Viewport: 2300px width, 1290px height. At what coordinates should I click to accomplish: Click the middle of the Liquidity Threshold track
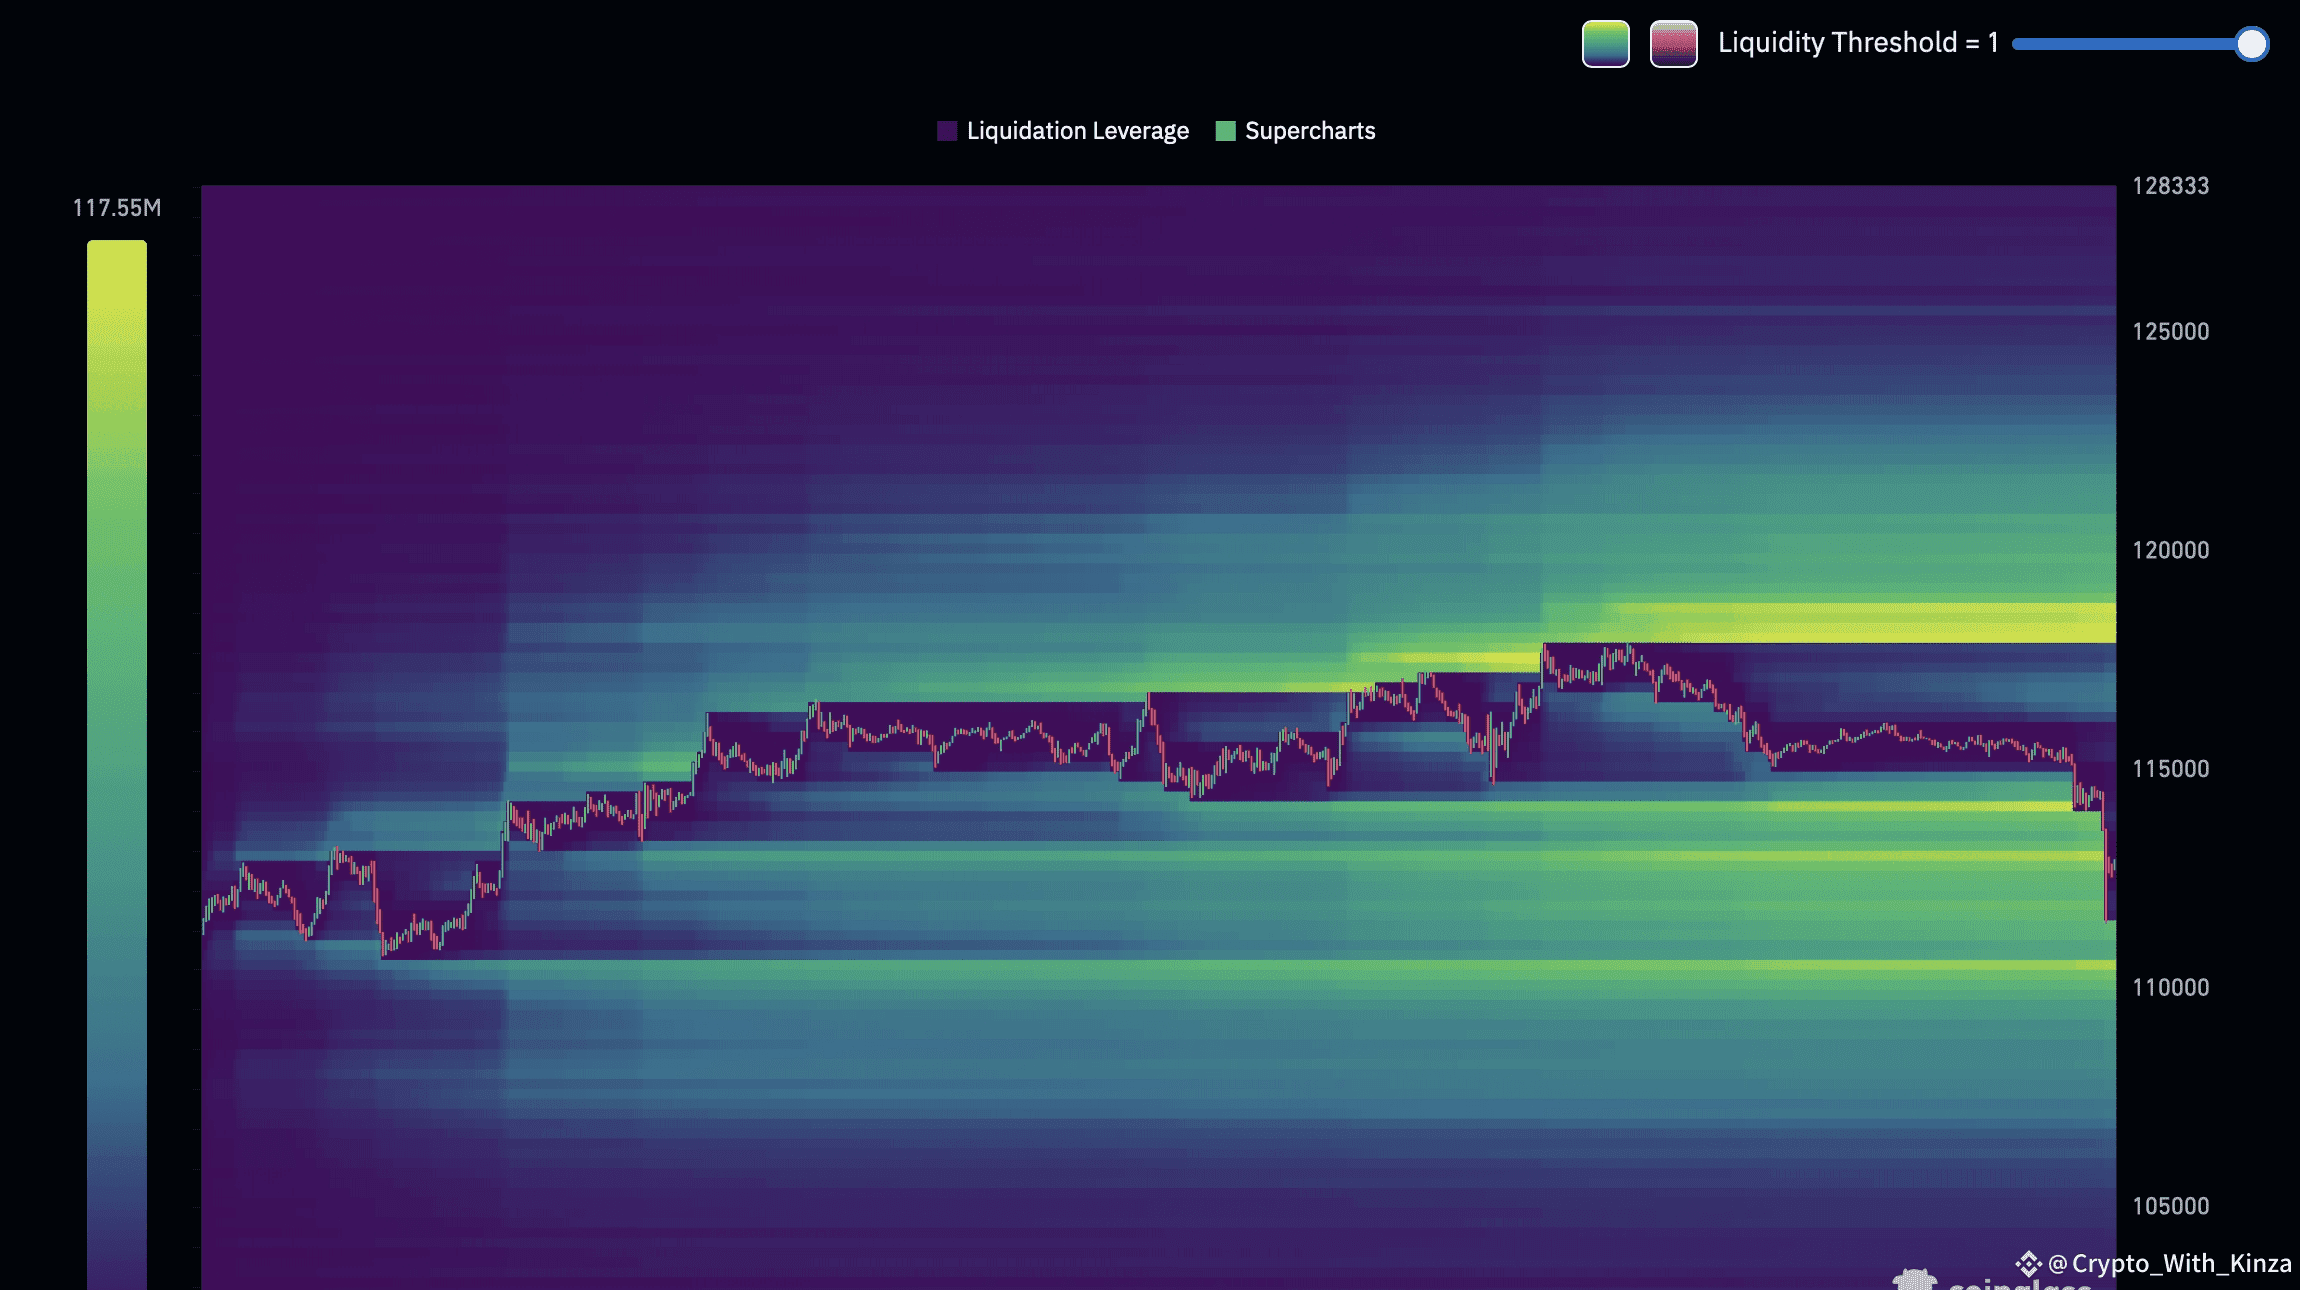(2130, 44)
